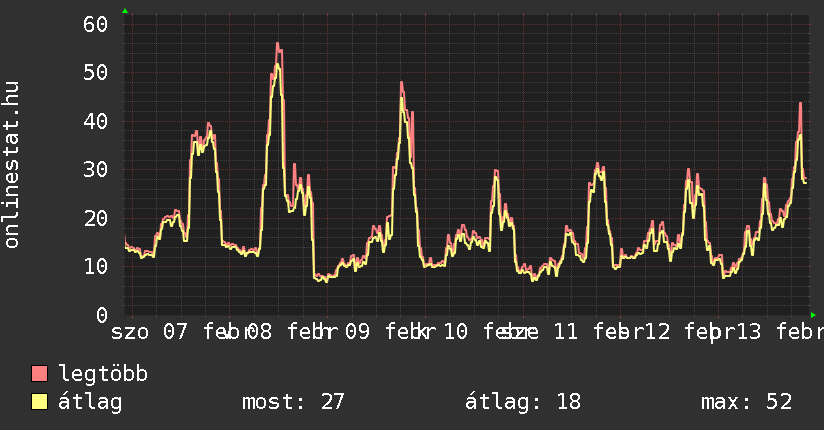This screenshot has width=824, height=430.
Task: Select the 'szo 07 febr' date label
Action: [x=175, y=332]
